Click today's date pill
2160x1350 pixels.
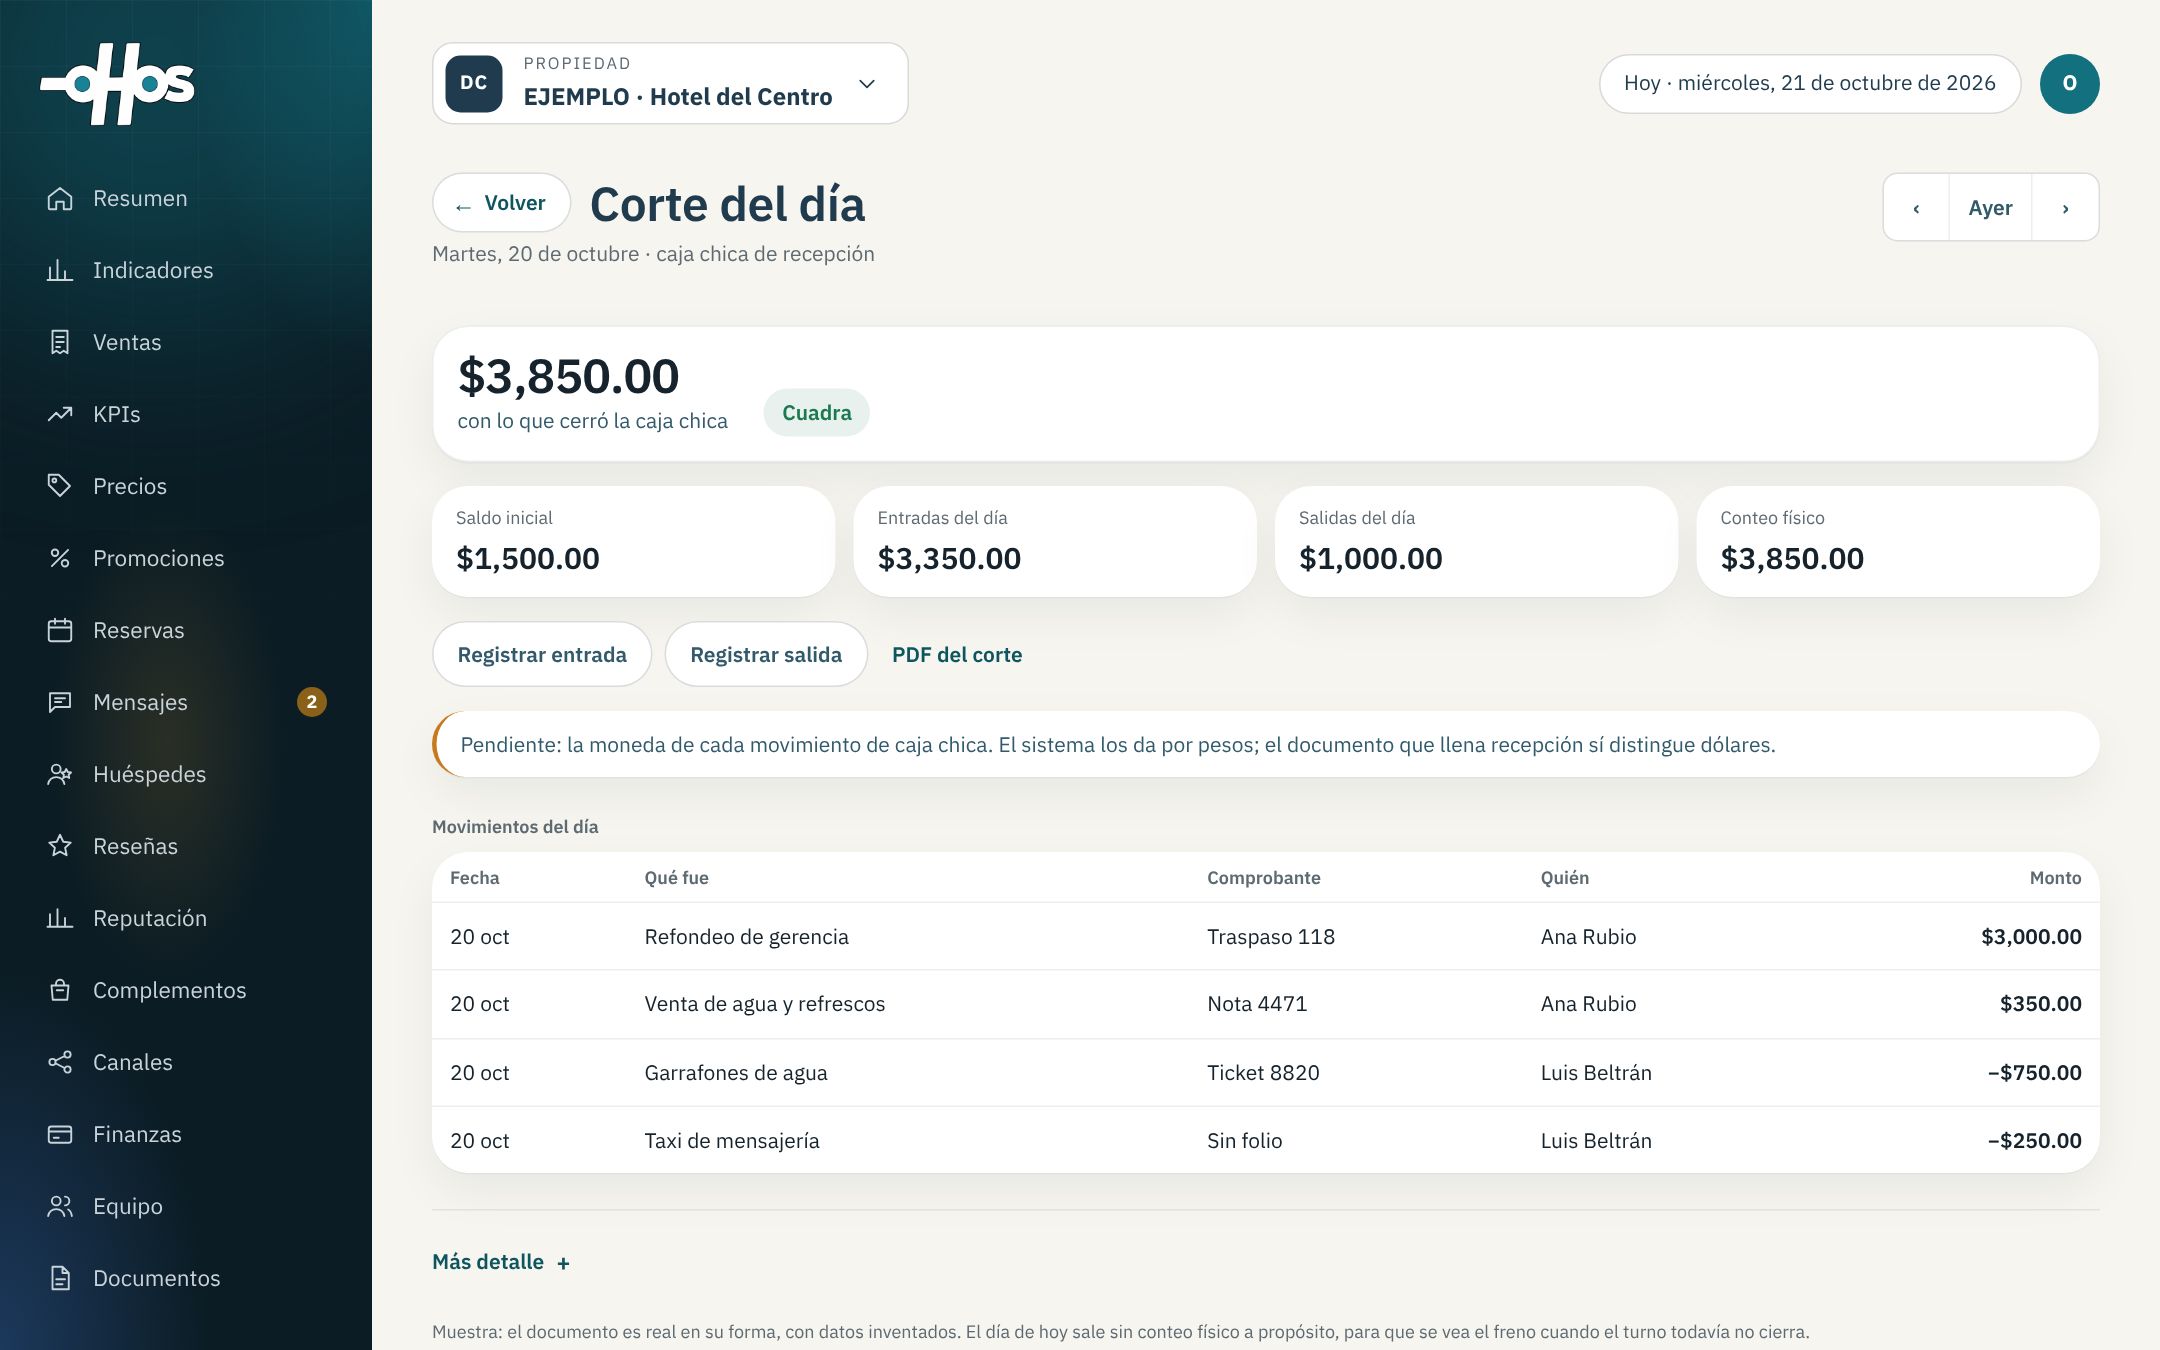tap(1810, 83)
